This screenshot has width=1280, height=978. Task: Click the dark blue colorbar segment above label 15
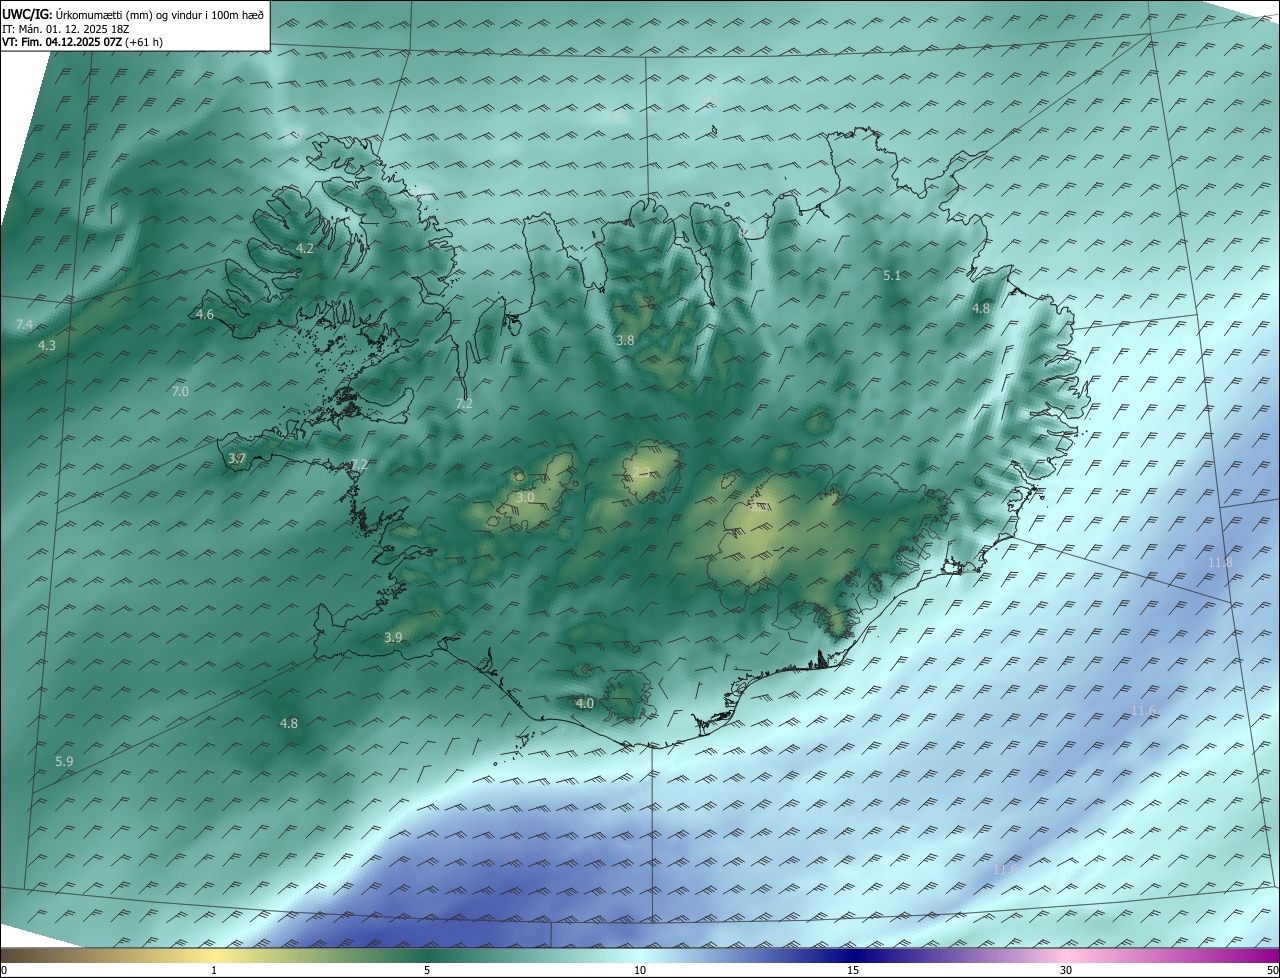pyautogui.click(x=853, y=955)
